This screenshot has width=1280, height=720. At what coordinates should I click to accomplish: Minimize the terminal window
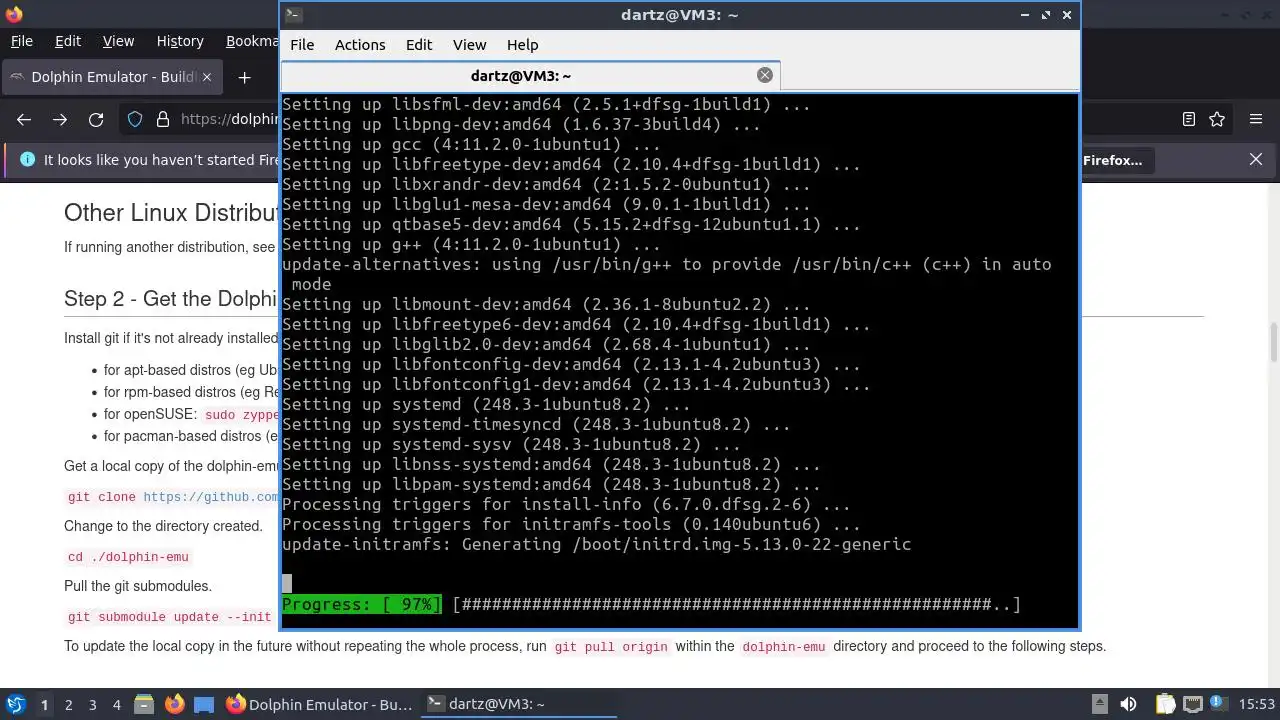1025,15
